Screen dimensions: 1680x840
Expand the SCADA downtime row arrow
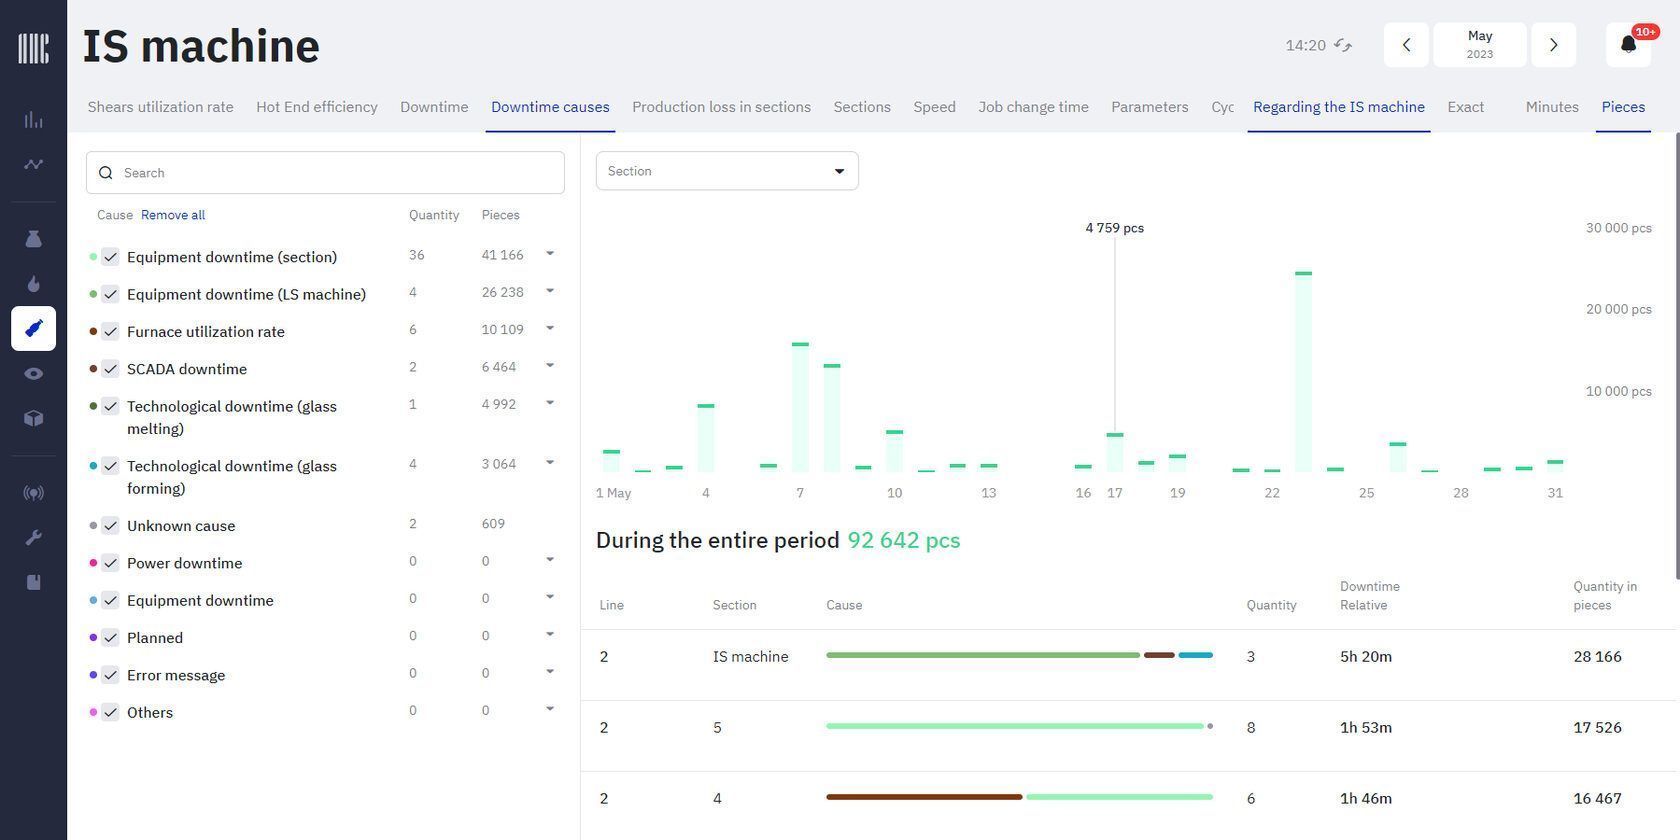(x=550, y=366)
